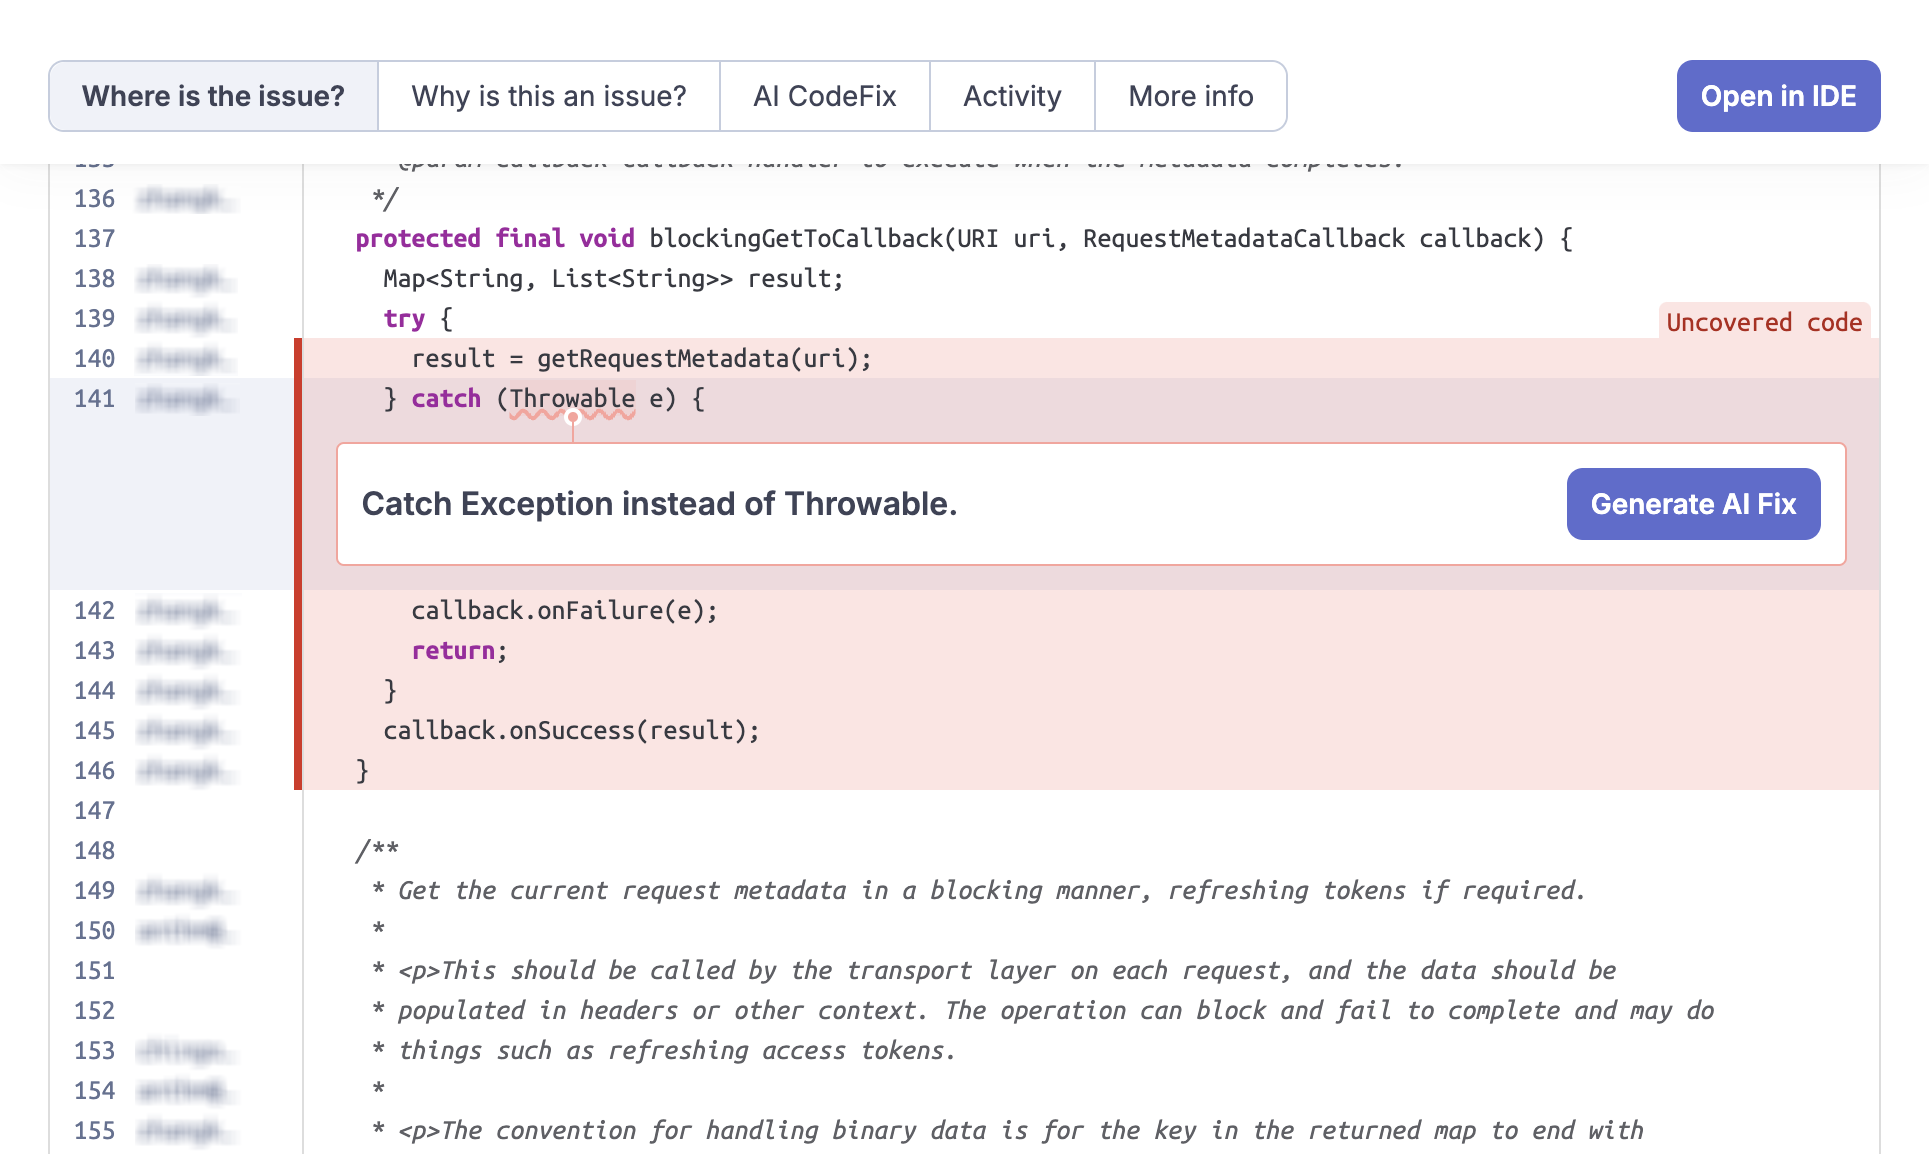The height and width of the screenshot is (1154, 1929).
Task: Click the 'callback.onFailure(e);' line
Action: [x=564, y=611]
